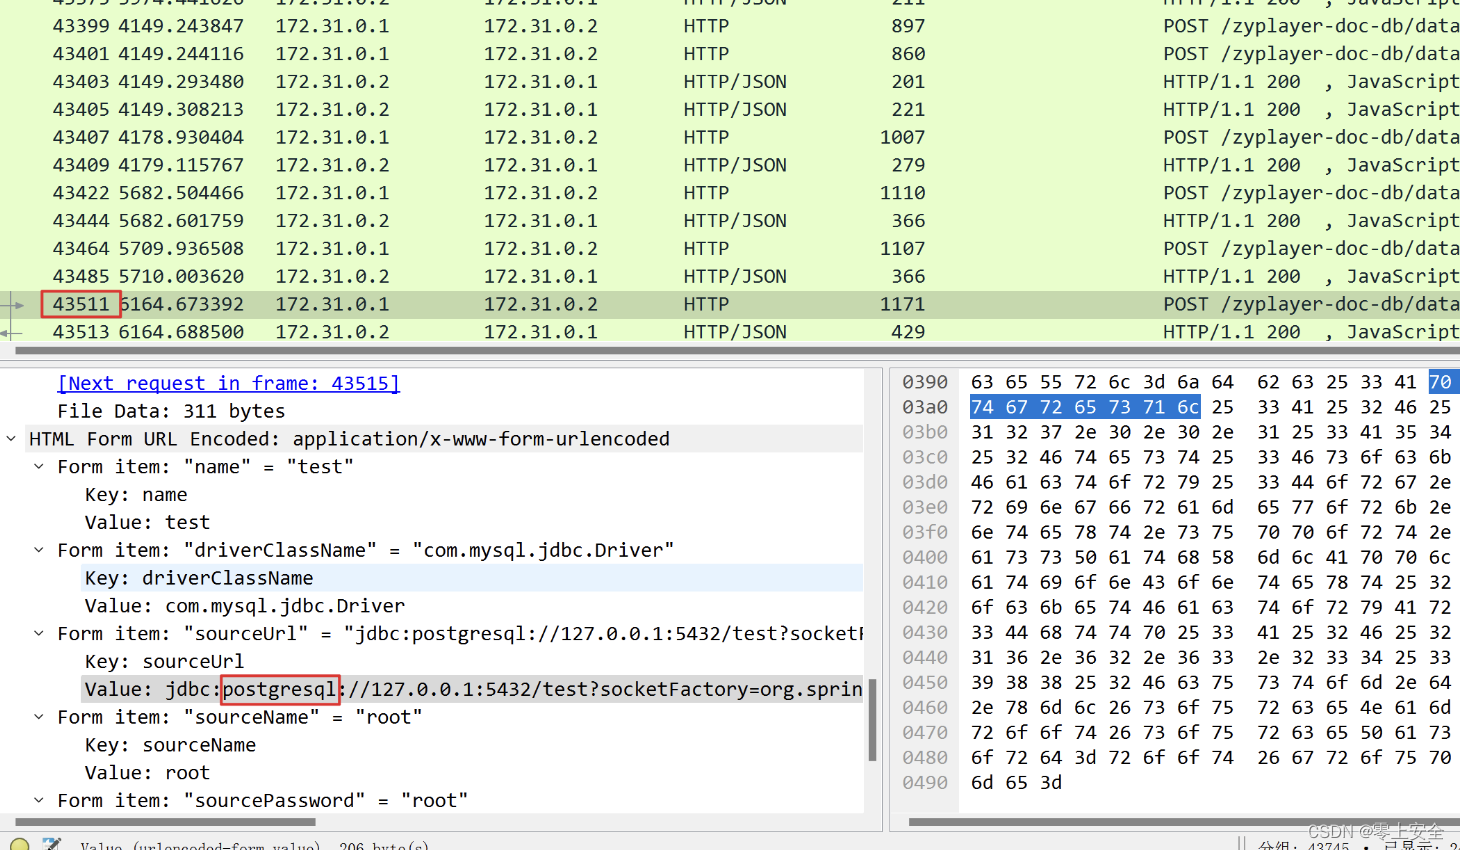Click destination 172.31.0.2 in packet 43399
Viewport: 1460px width, 850px height.
pyautogui.click(x=541, y=26)
